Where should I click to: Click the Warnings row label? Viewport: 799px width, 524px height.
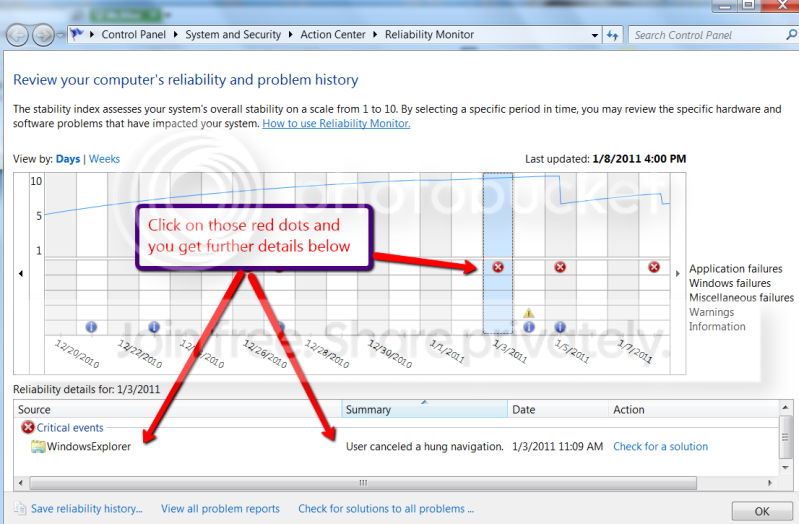[711, 312]
